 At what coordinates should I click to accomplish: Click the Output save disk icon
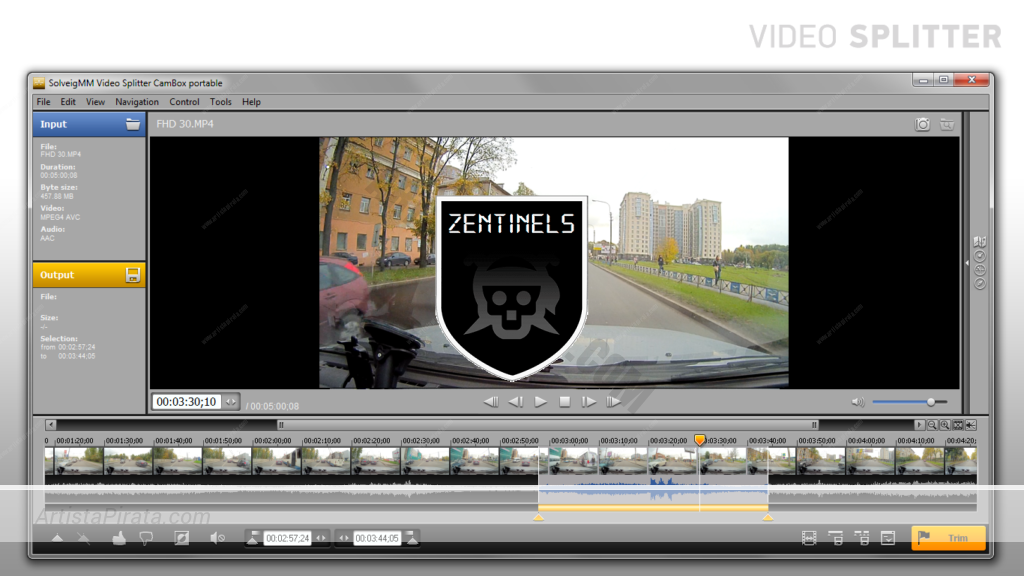pos(133,275)
